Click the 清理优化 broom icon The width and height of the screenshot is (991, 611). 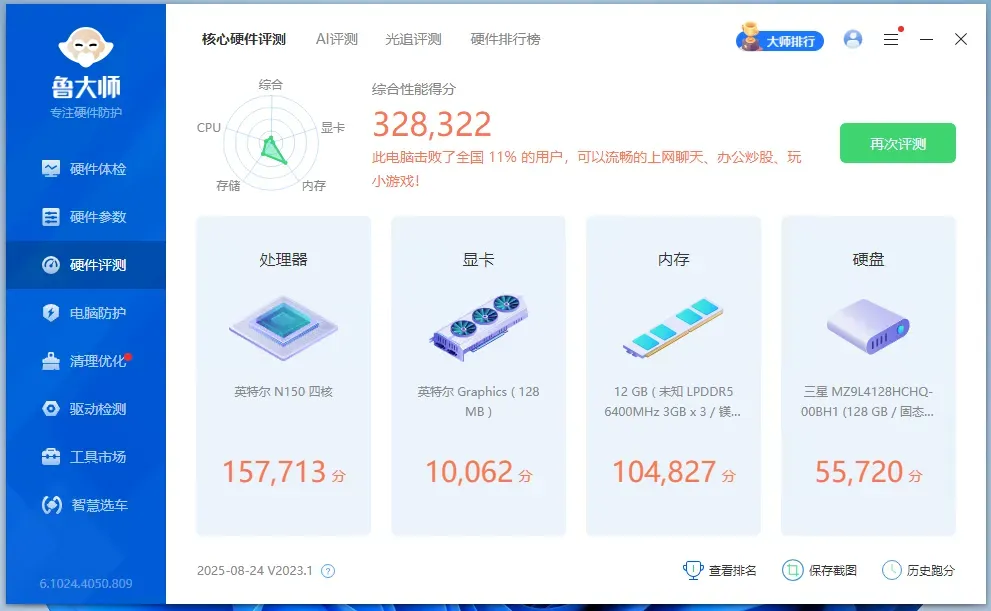point(51,361)
